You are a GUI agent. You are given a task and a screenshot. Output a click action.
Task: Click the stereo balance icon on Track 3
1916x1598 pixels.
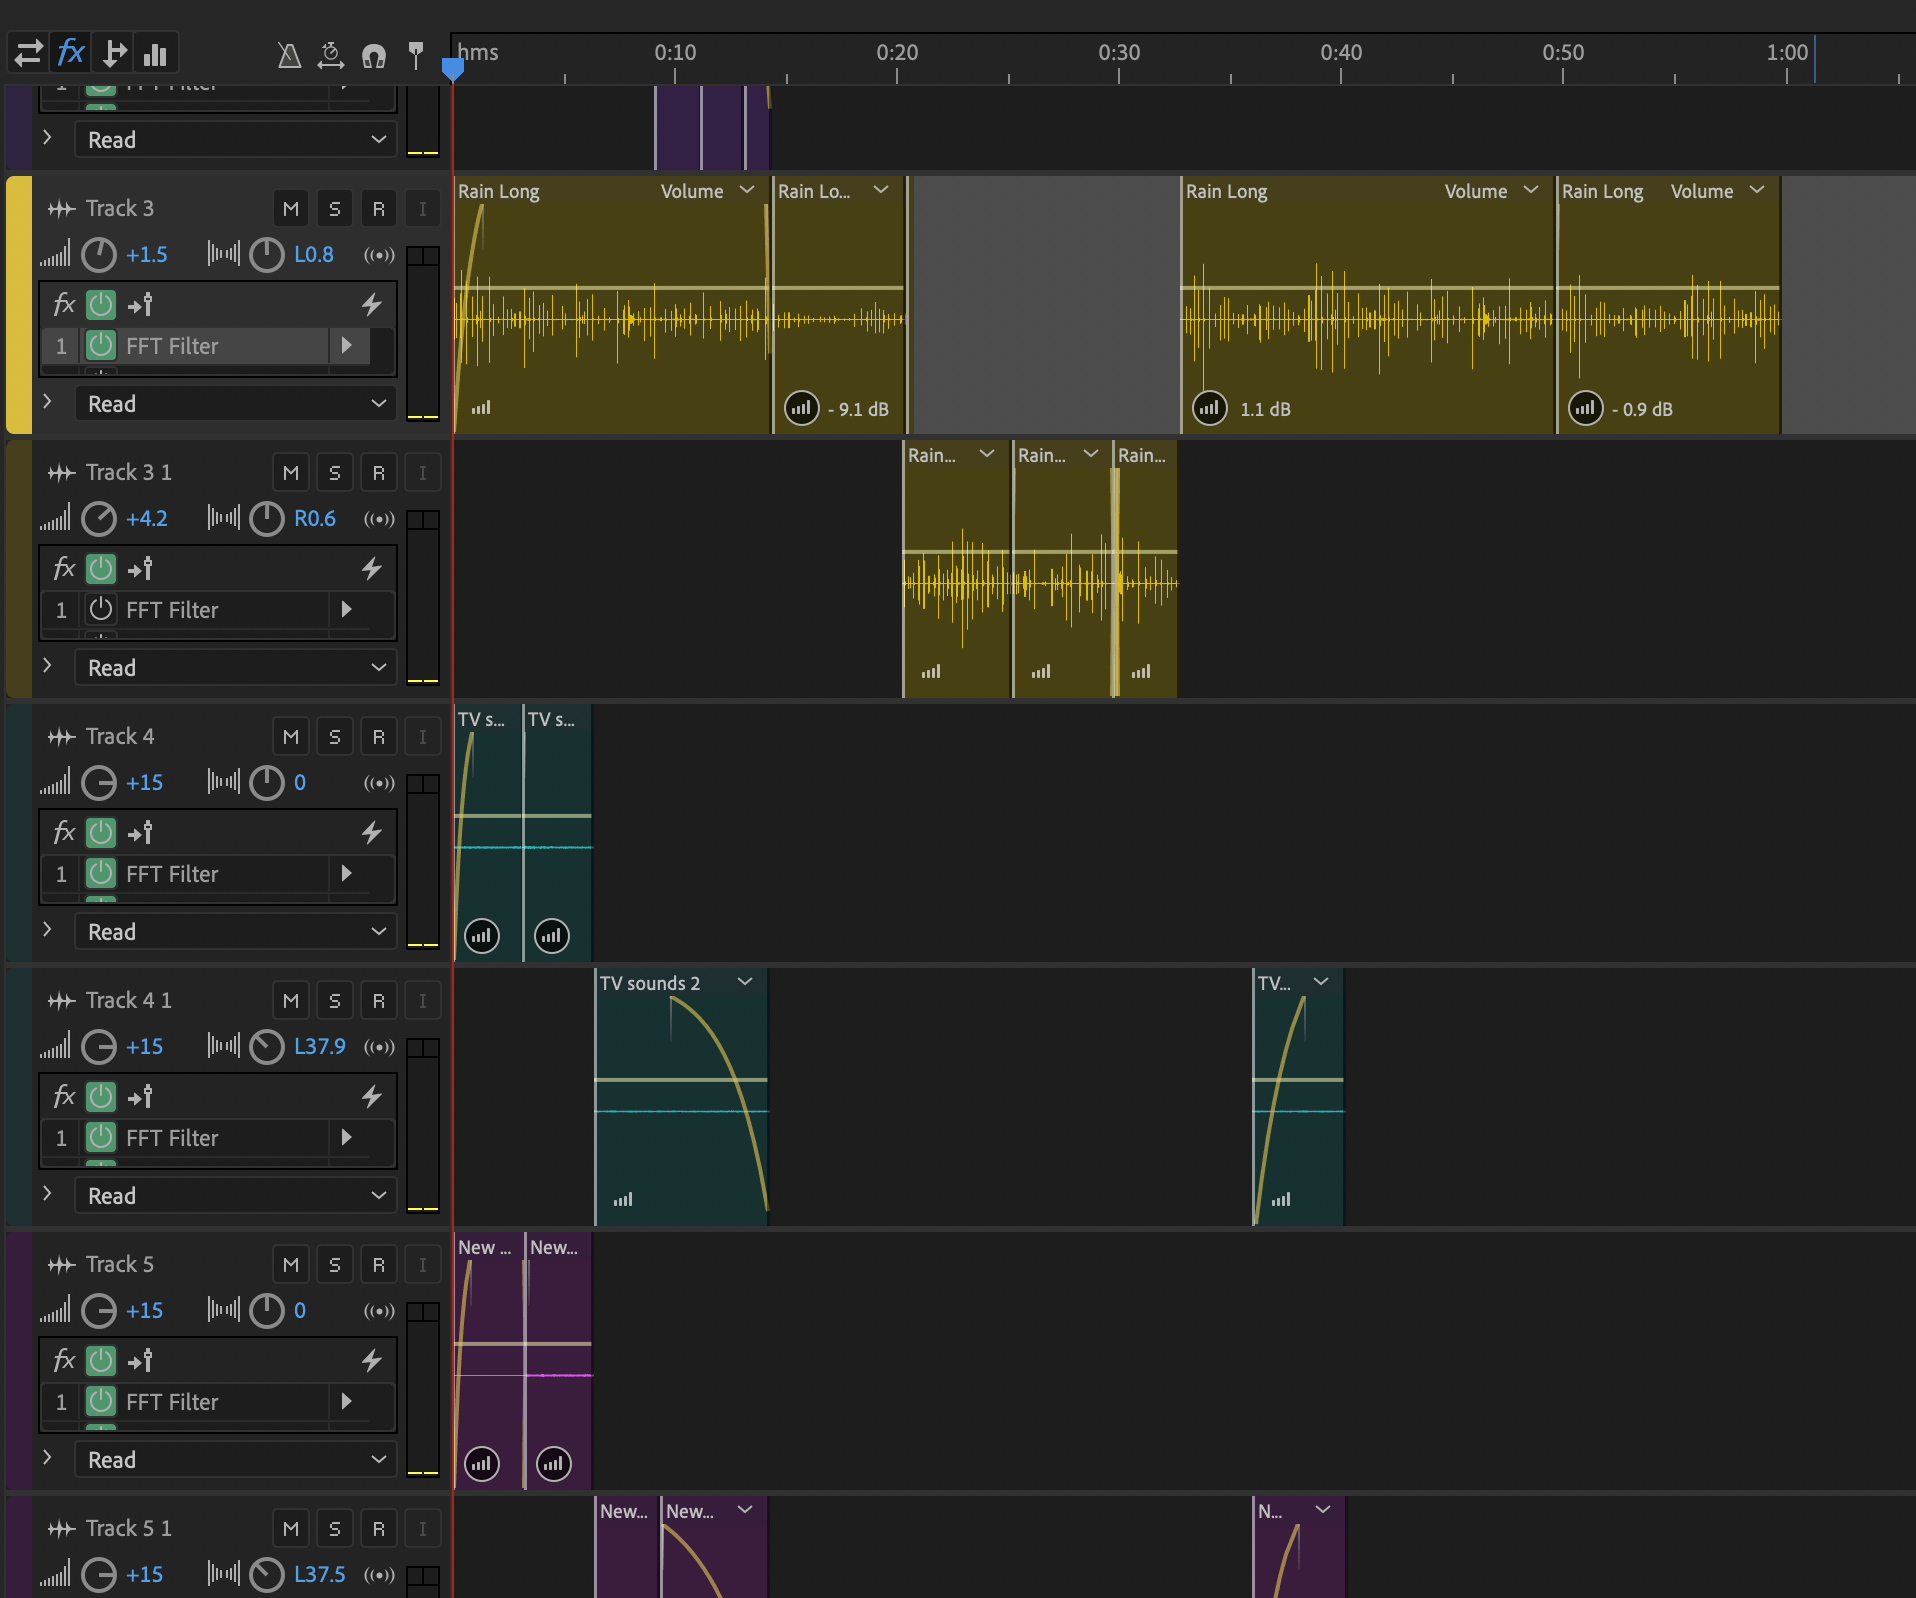223,254
